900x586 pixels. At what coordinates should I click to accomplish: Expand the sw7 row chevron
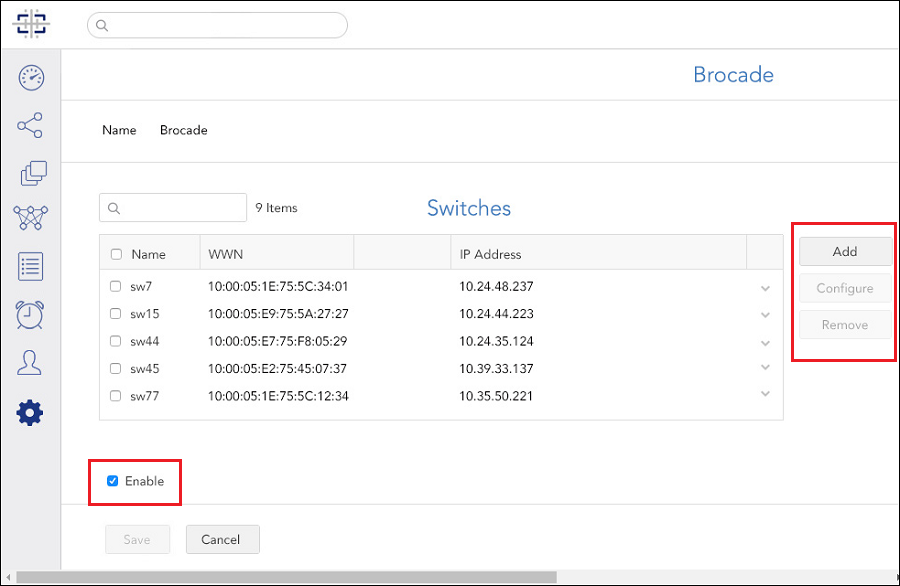(765, 288)
